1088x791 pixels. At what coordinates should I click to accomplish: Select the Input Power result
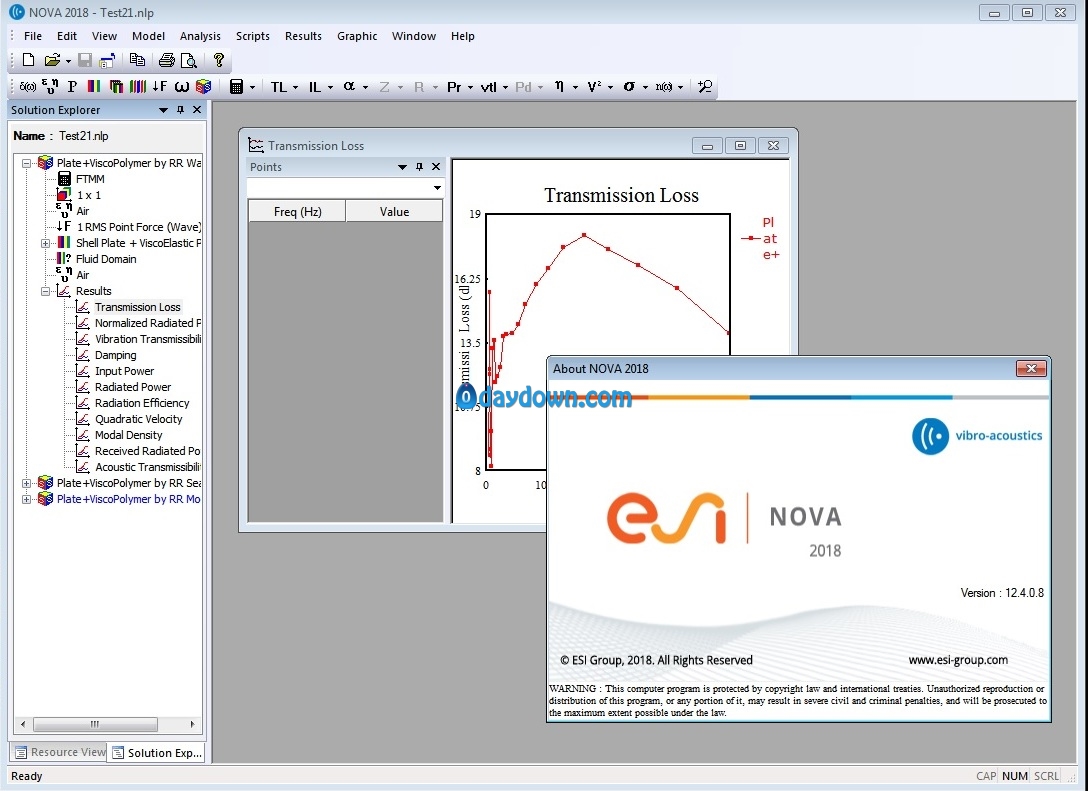(124, 371)
